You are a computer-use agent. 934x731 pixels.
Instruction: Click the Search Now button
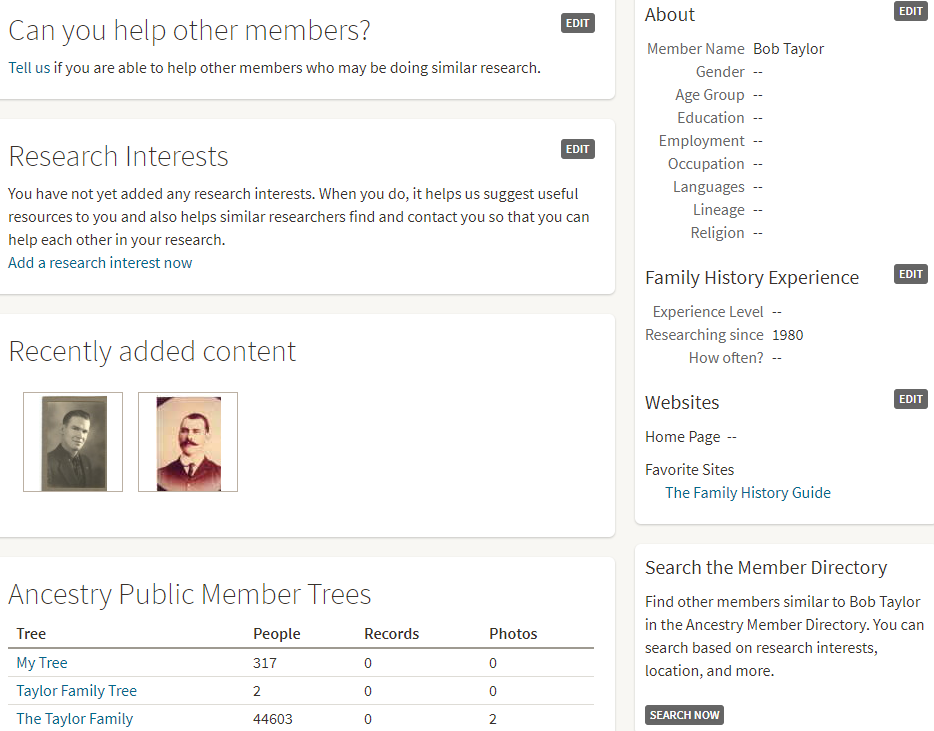coord(684,715)
